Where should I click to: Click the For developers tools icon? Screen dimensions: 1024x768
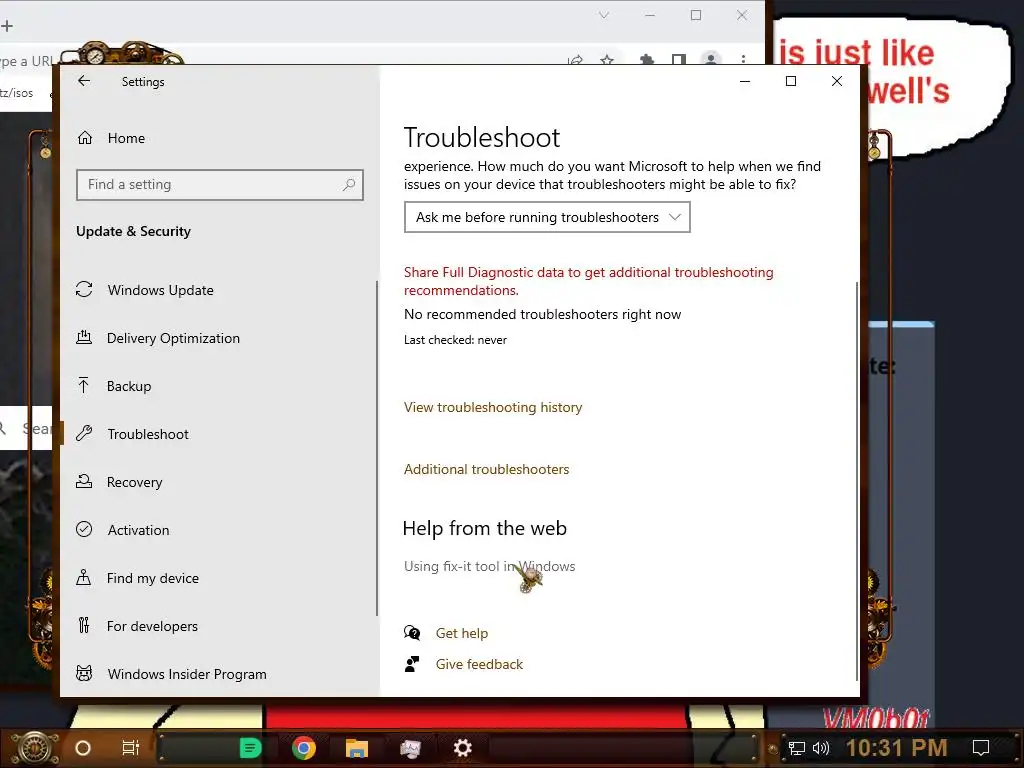pyautogui.click(x=84, y=626)
